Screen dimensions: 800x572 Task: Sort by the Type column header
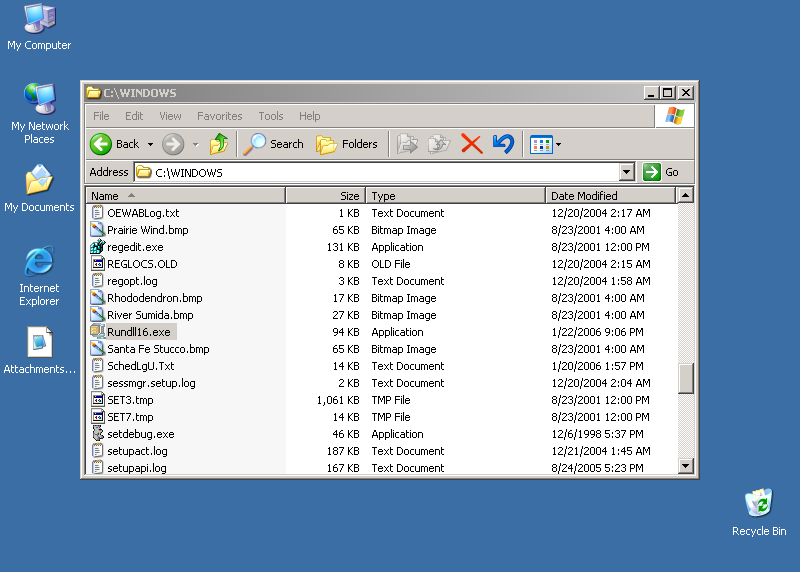(x=456, y=196)
